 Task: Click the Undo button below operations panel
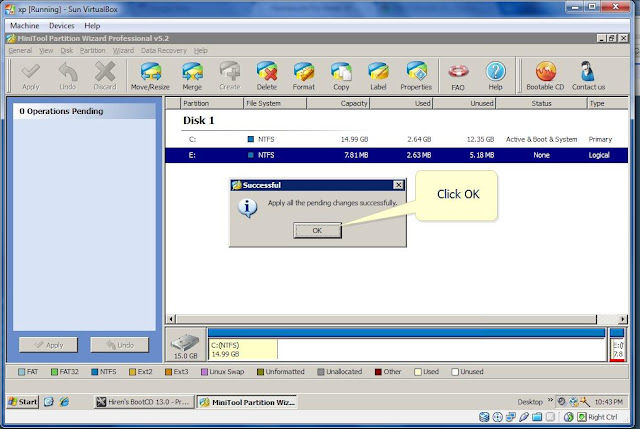click(120, 345)
